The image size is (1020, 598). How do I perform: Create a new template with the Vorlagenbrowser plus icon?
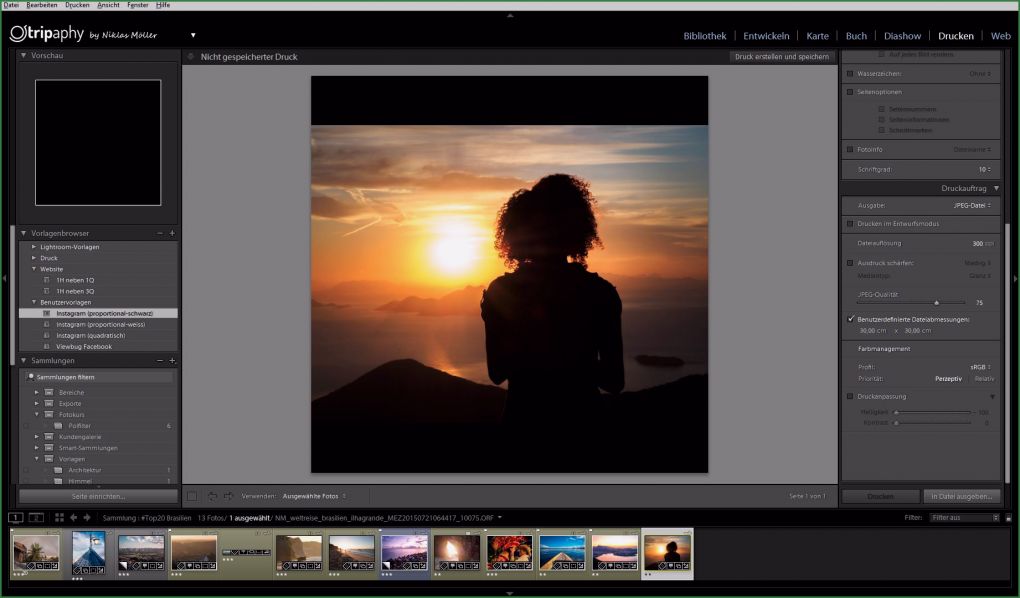(x=172, y=232)
